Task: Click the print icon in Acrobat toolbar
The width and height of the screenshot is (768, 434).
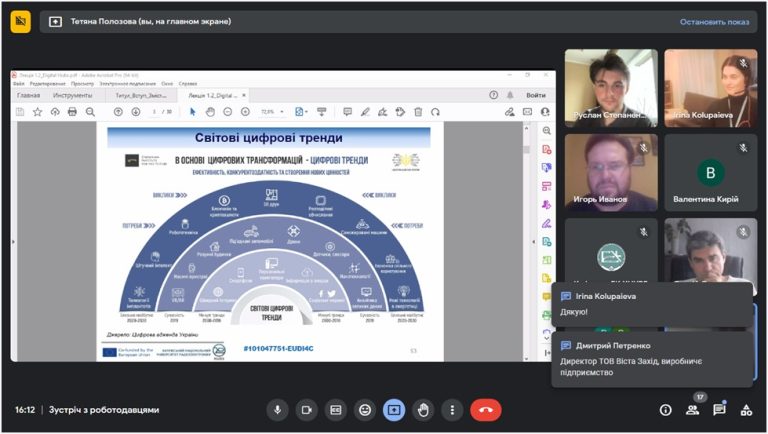Action: (72, 112)
